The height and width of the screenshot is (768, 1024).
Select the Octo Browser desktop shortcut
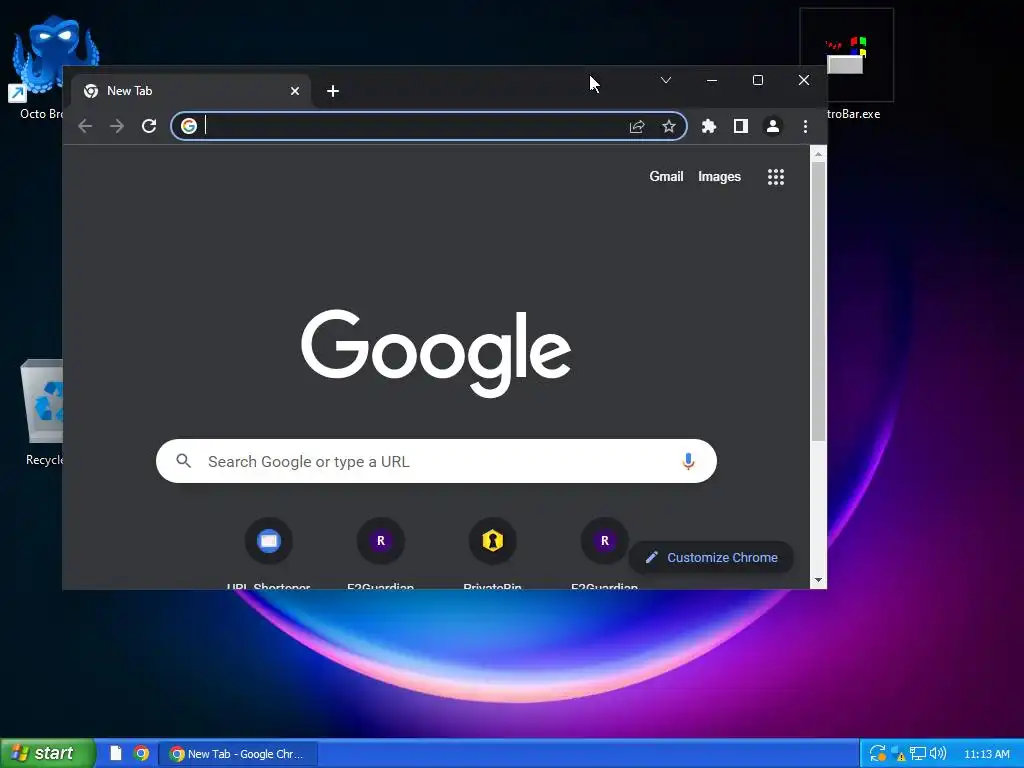pyautogui.click(x=40, y=68)
